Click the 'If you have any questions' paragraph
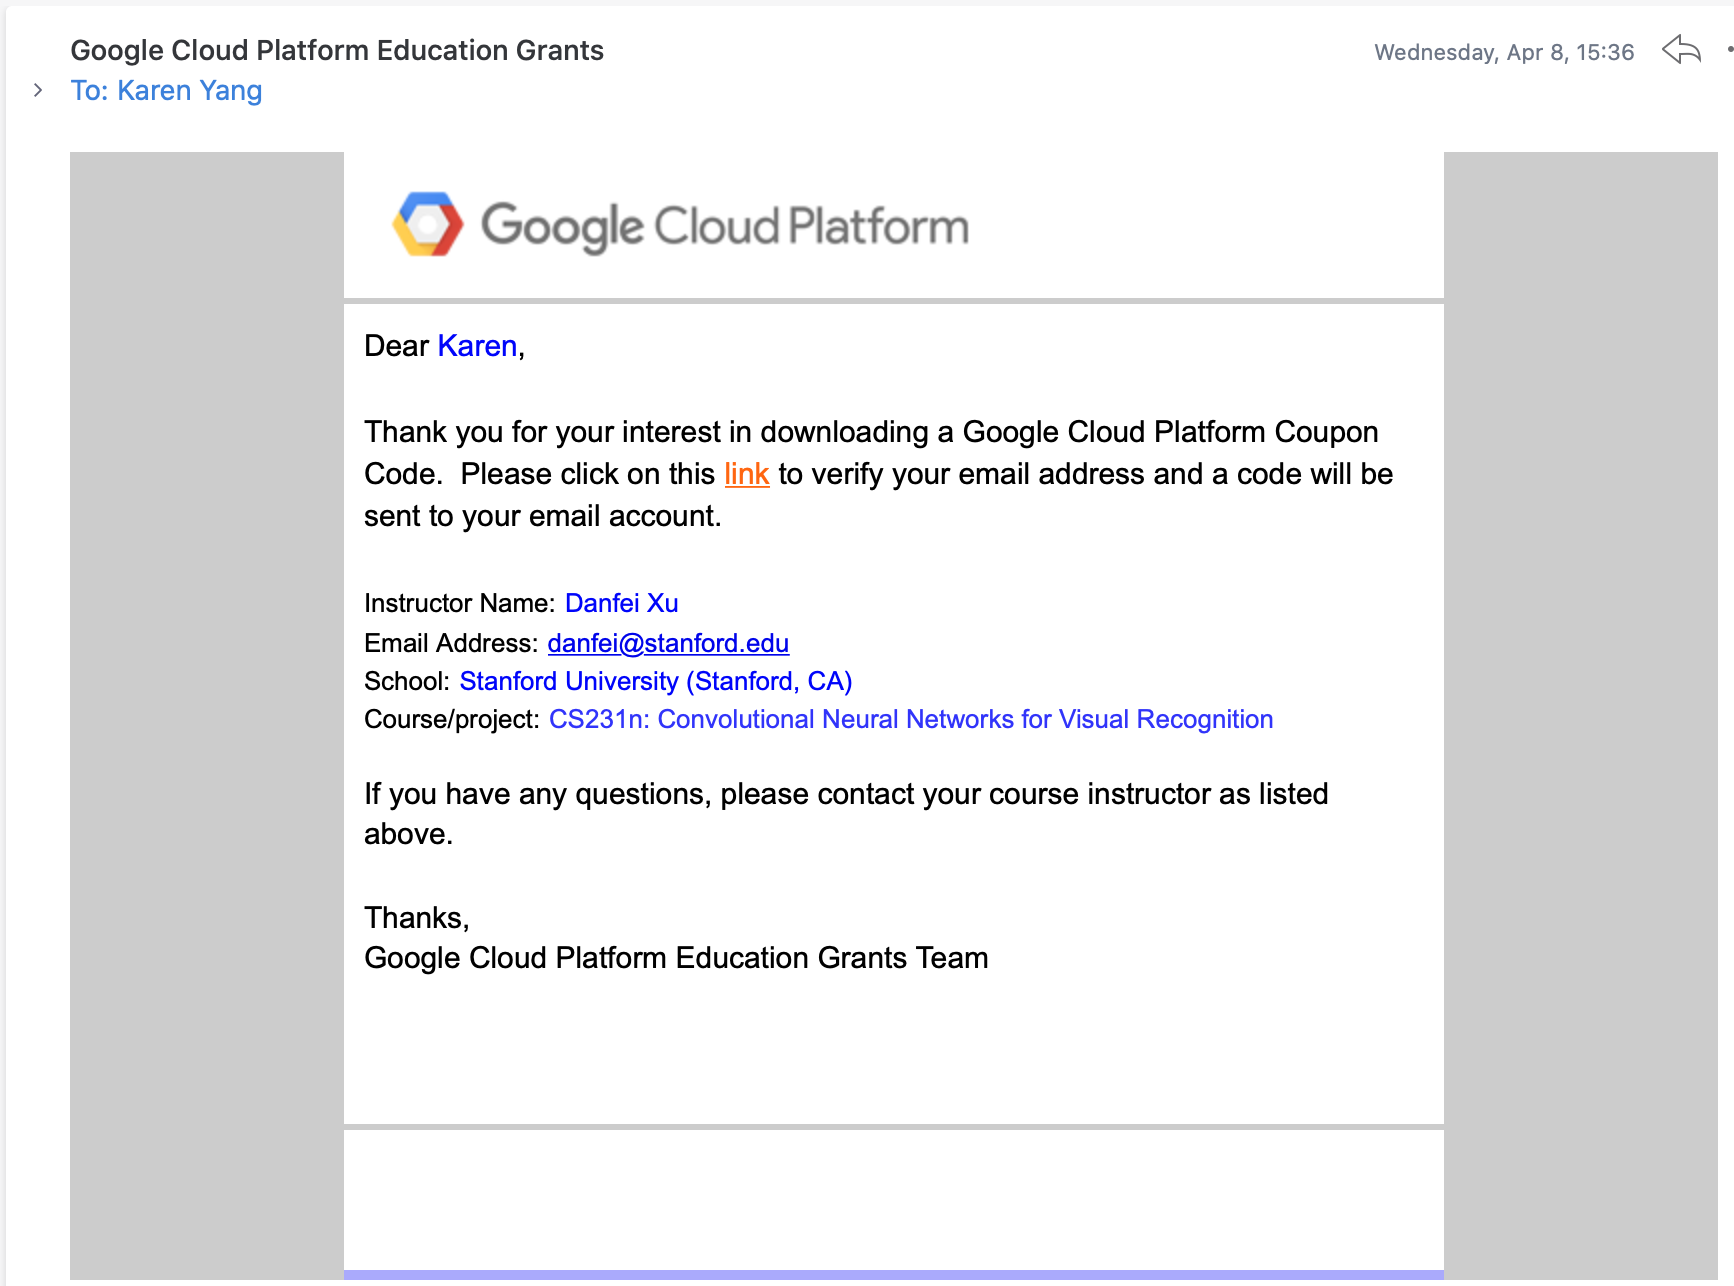This screenshot has height=1286, width=1734. (x=846, y=813)
